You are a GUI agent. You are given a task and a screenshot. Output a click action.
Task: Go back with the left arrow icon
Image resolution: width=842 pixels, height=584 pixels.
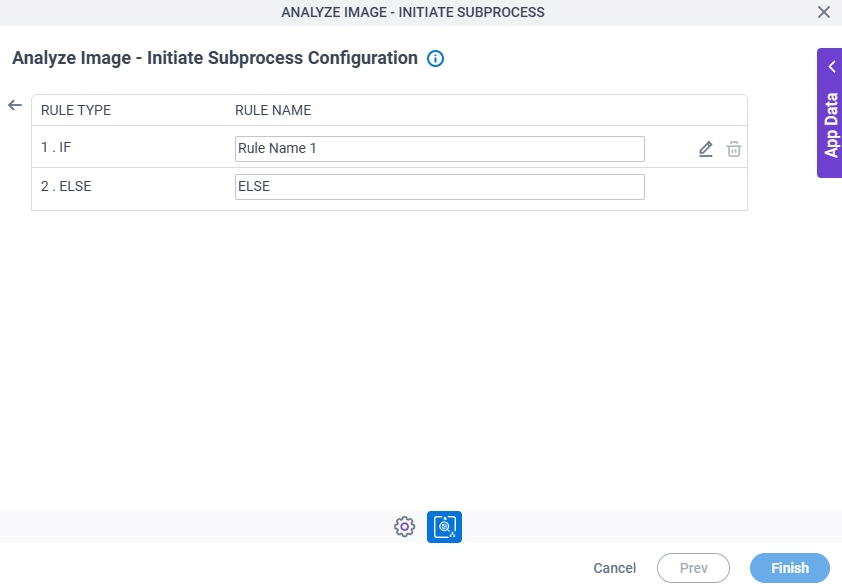point(15,105)
